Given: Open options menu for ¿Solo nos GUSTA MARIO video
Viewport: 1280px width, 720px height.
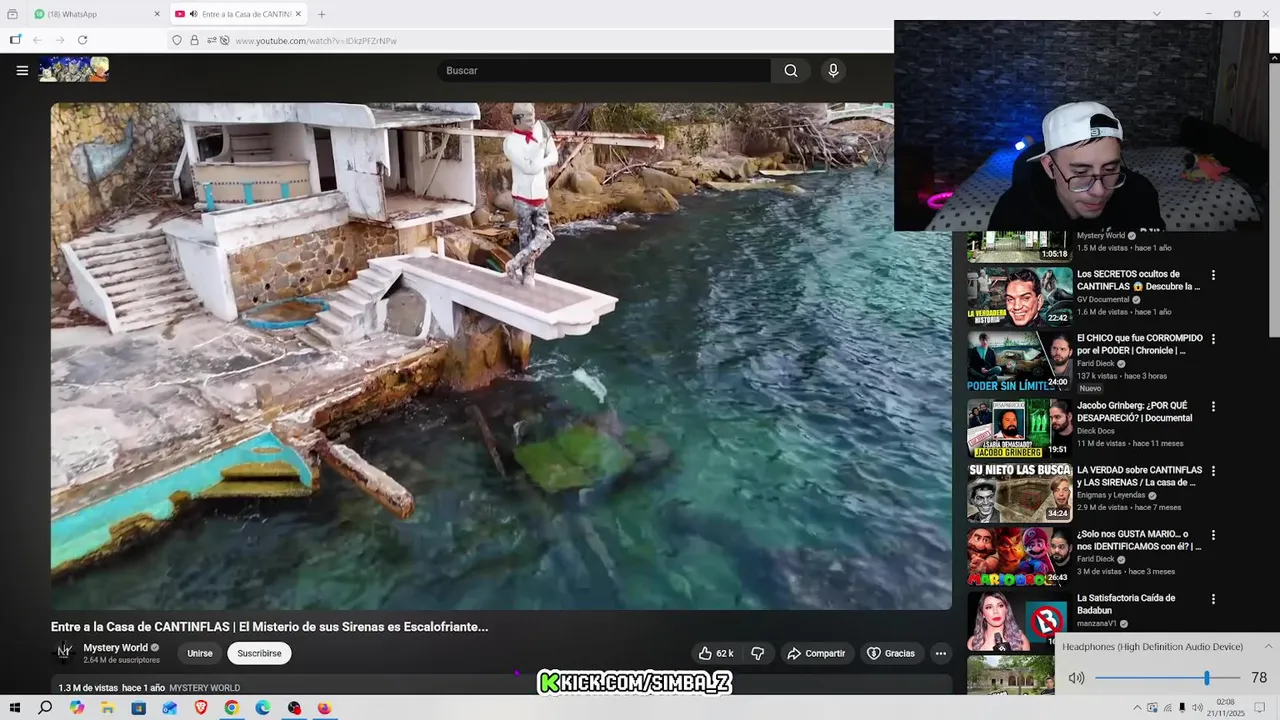Looking at the screenshot, I should 1213,535.
